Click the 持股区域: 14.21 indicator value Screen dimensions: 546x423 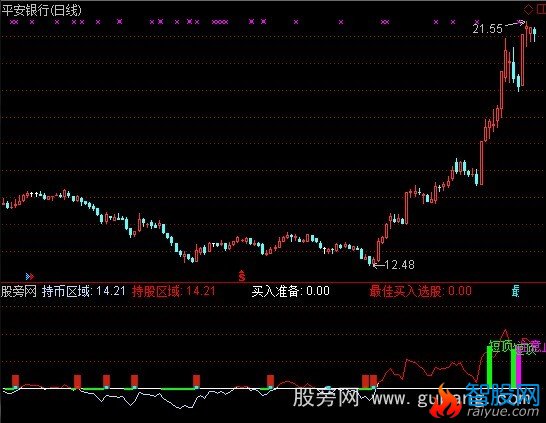click(174, 291)
